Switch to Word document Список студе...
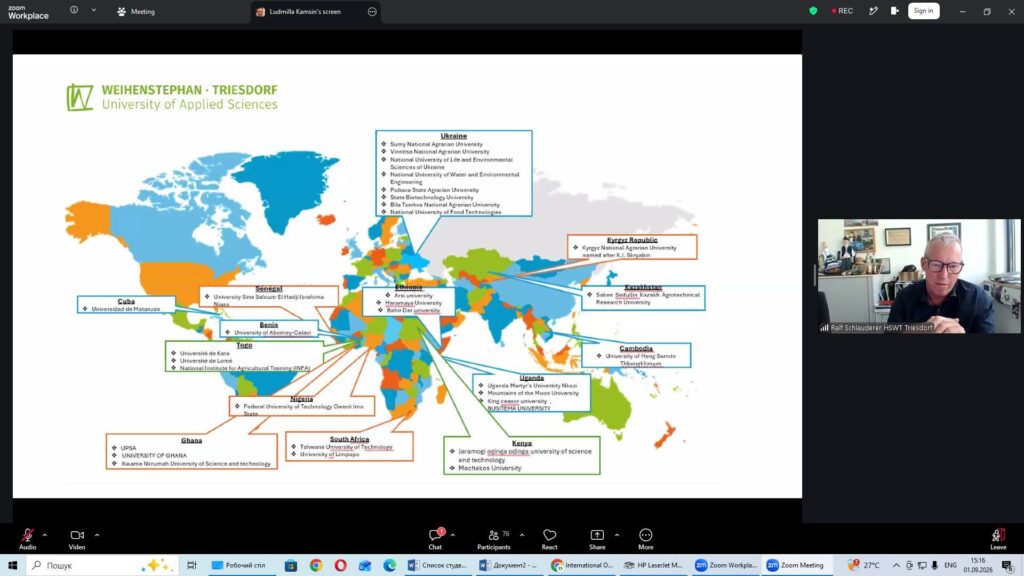Screen dimensions: 1024x576 tap(437, 566)
